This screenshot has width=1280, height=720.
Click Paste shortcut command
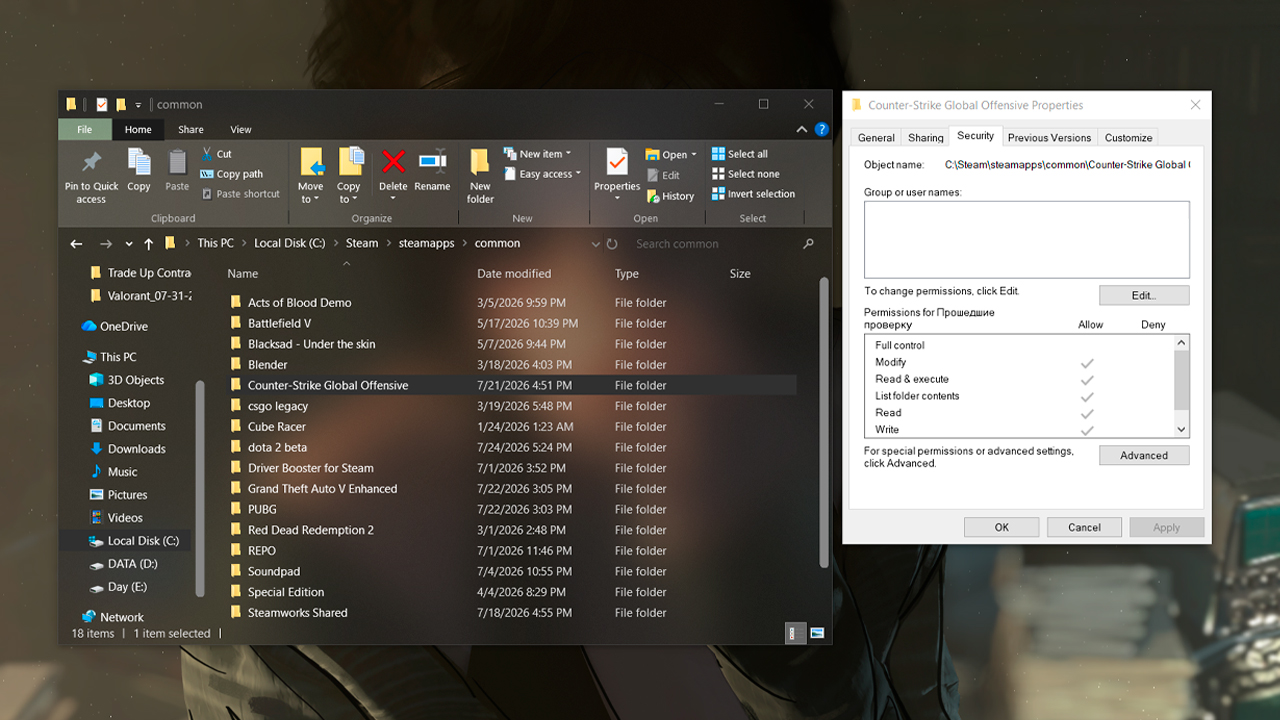[x=240, y=194]
